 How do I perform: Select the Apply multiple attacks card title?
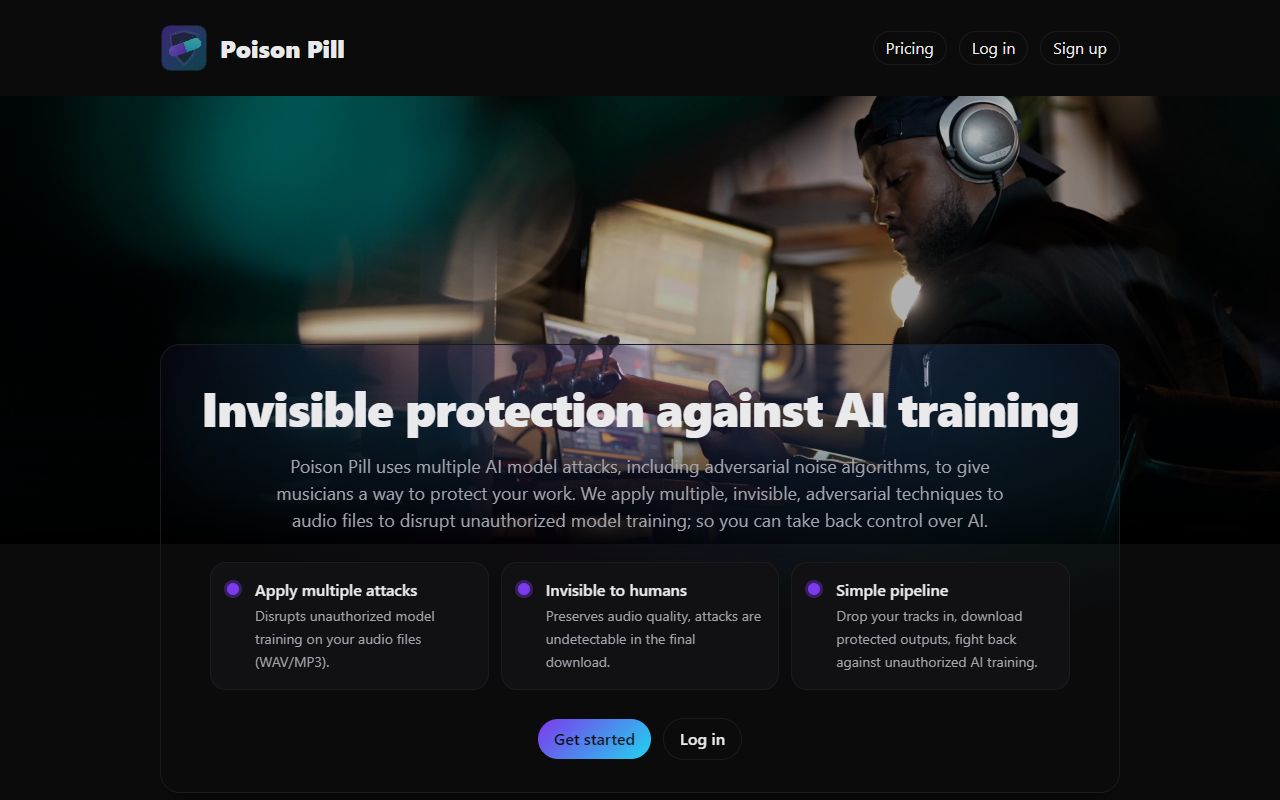tap(336, 590)
